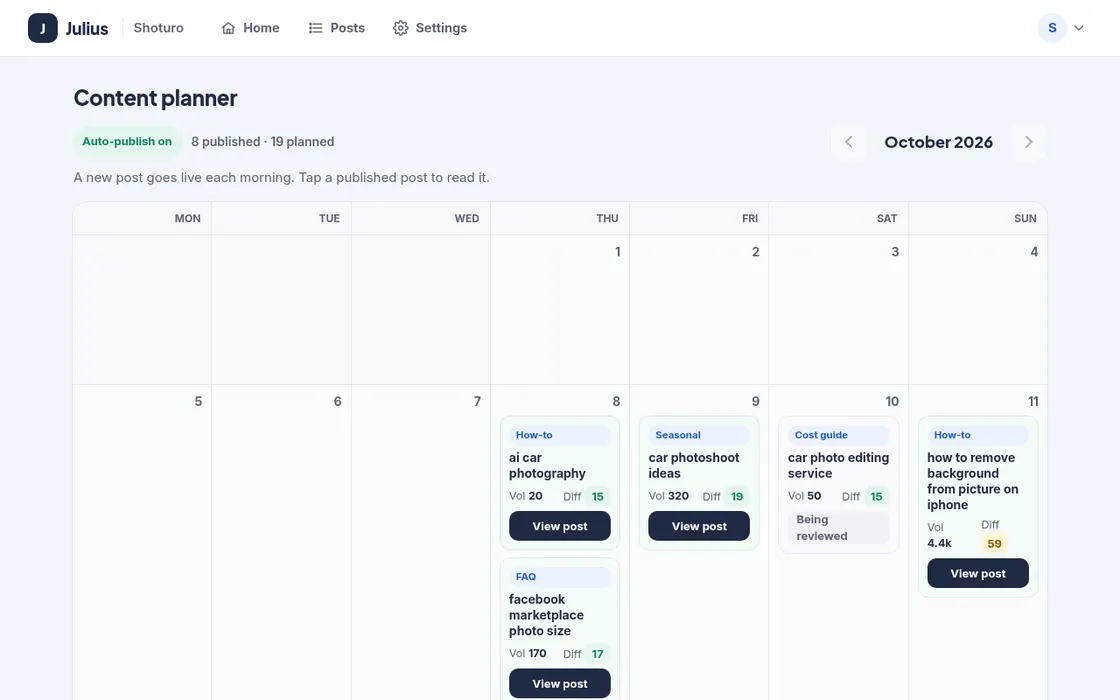The height and width of the screenshot is (700, 1120).
Task: Click the October 2026 month label
Action: (x=939, y=142)
